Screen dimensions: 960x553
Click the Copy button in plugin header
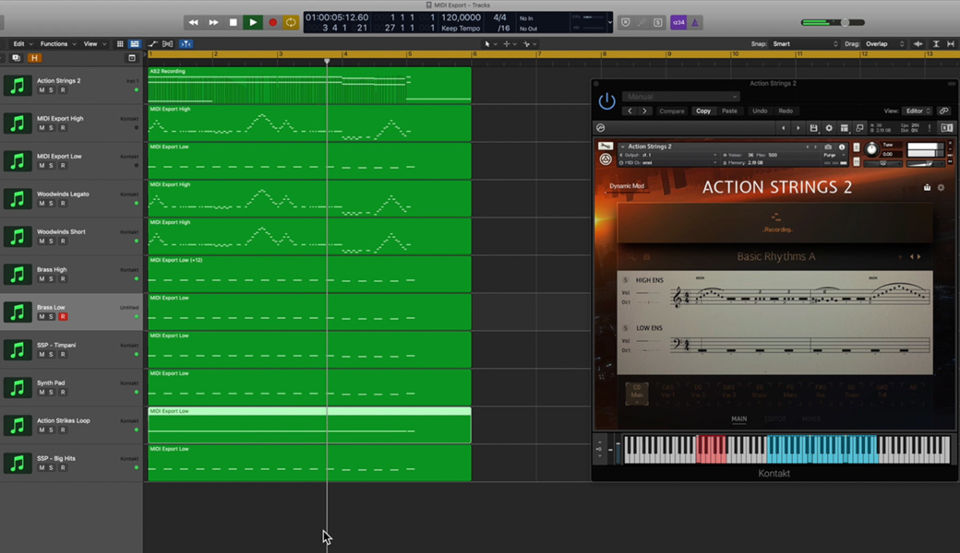coord(703,111)
